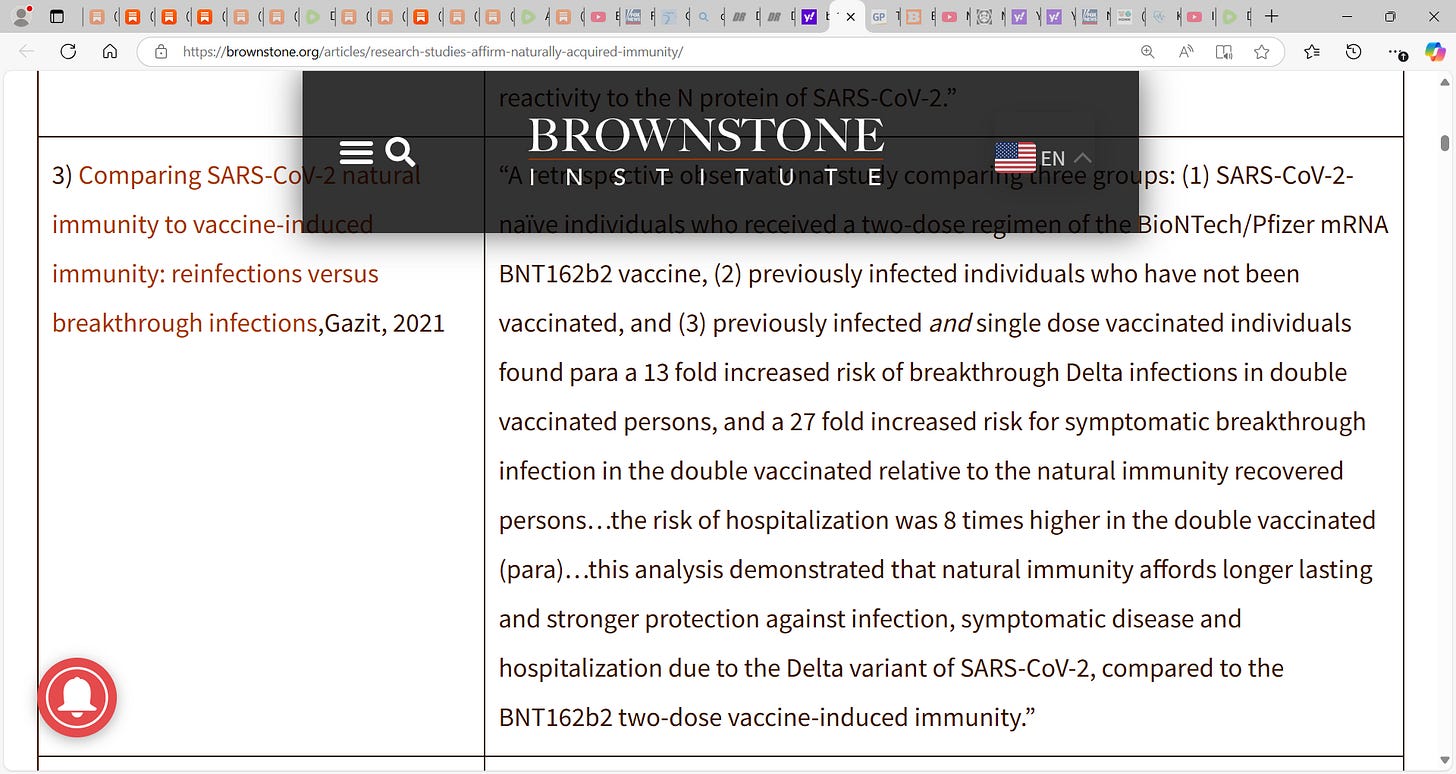The width and height of the screenshot is (1456, 774).
Task: Click the US flag language icon
Action: point(1015,157)
